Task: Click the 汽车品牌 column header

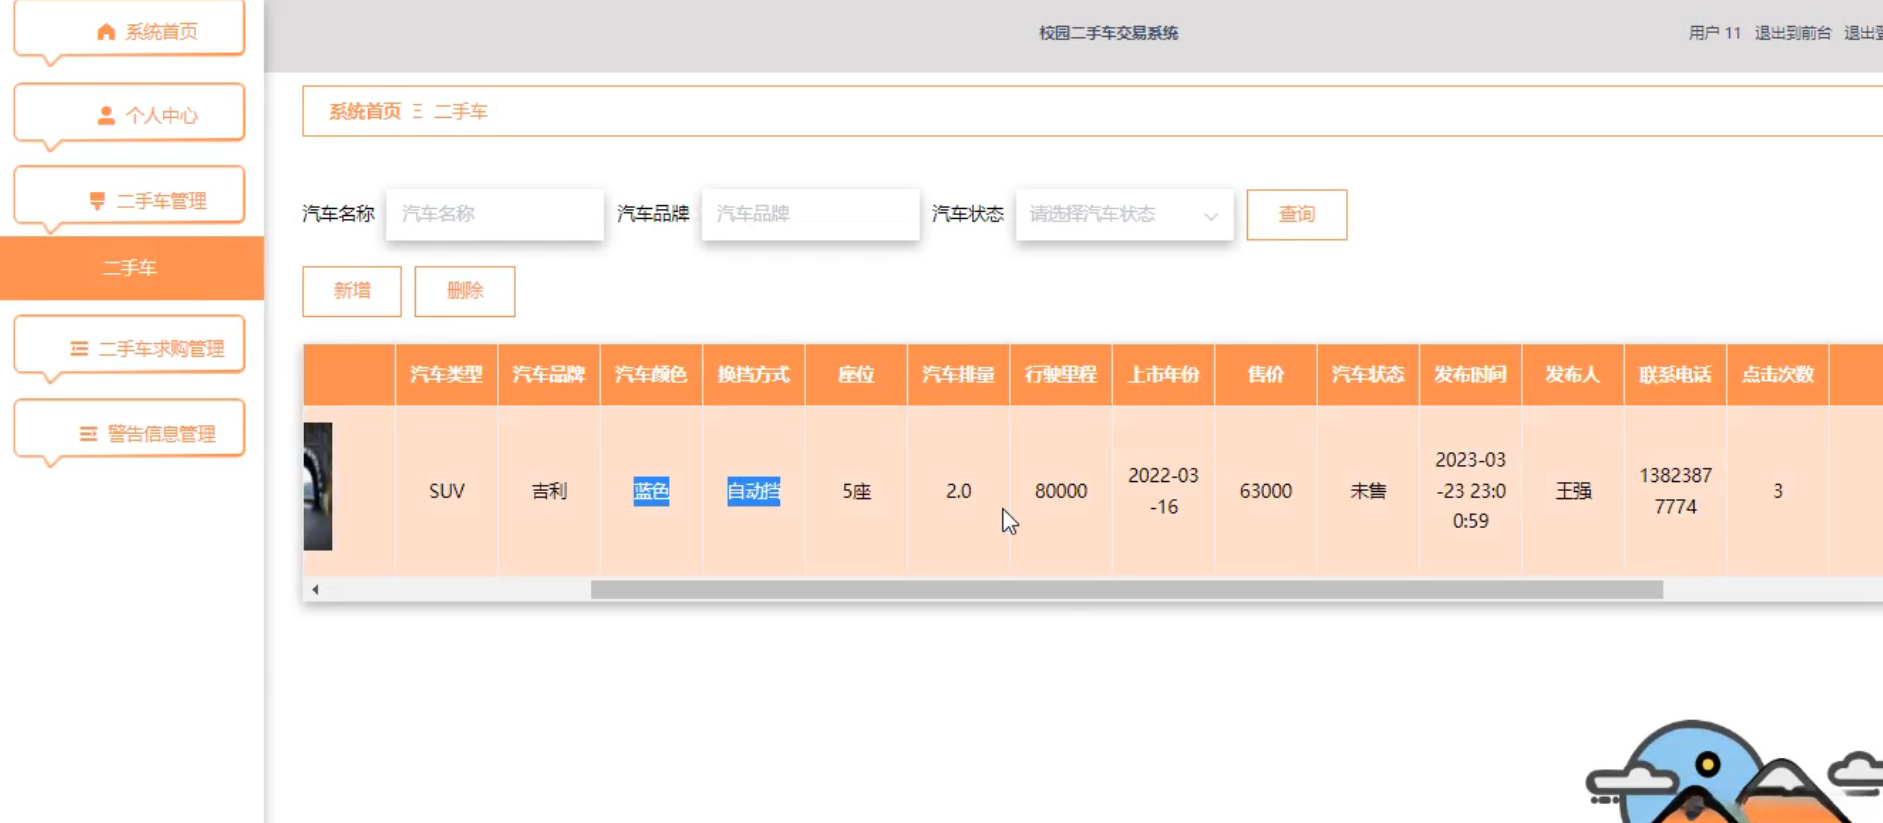Action: coord(549,375)
